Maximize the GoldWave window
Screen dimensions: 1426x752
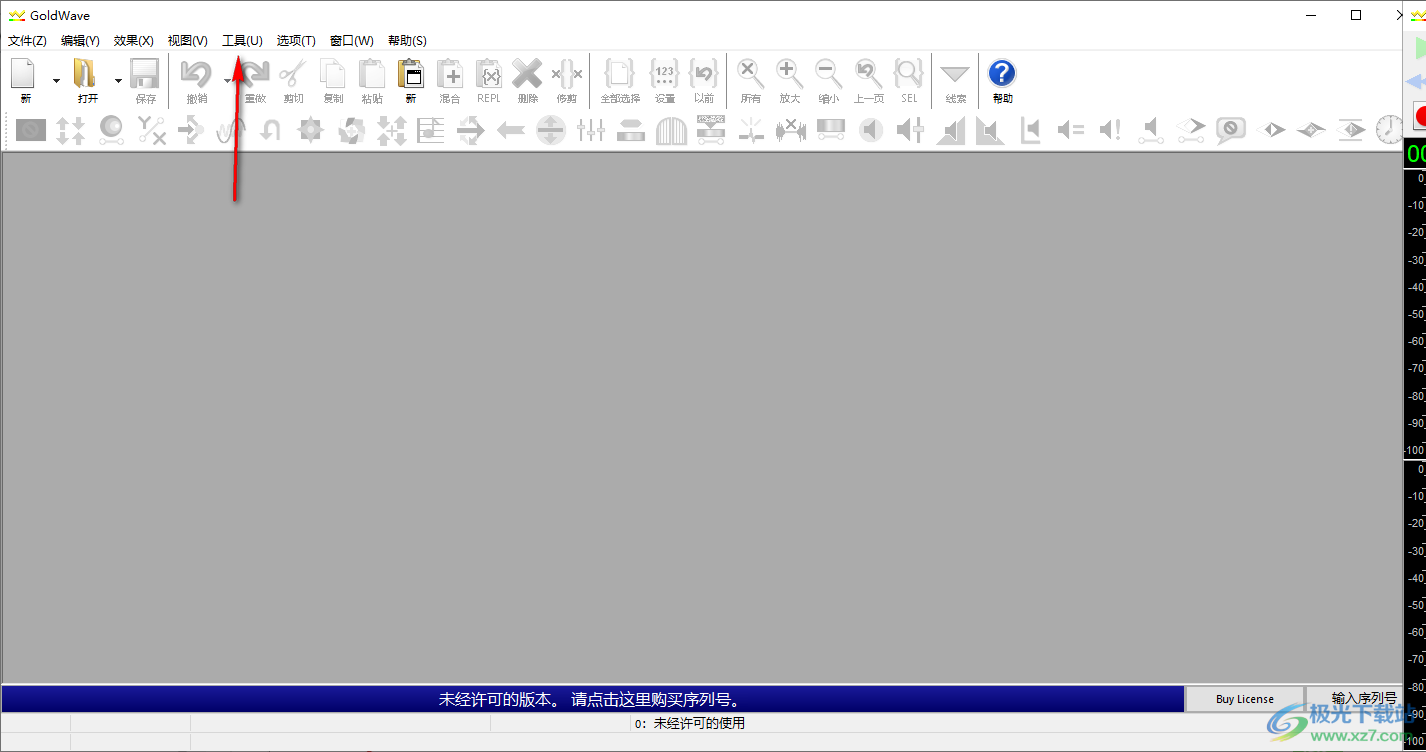[1356, 15]
